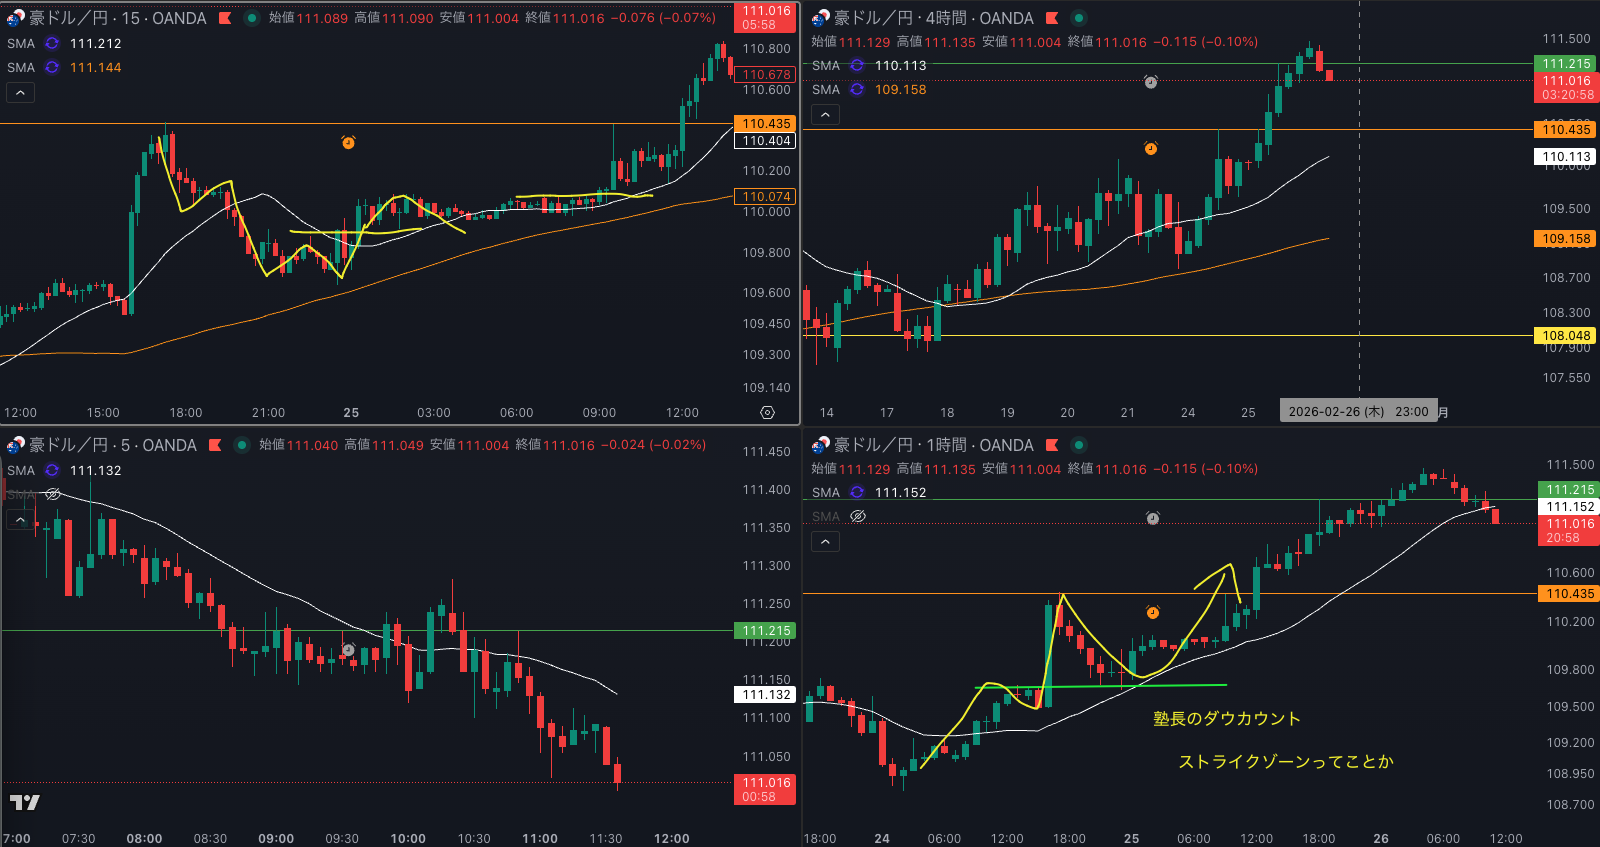Click the TradingView logo on 5-minute chart
Viewport: 1600px width, 847px height.
click(25, 802)
